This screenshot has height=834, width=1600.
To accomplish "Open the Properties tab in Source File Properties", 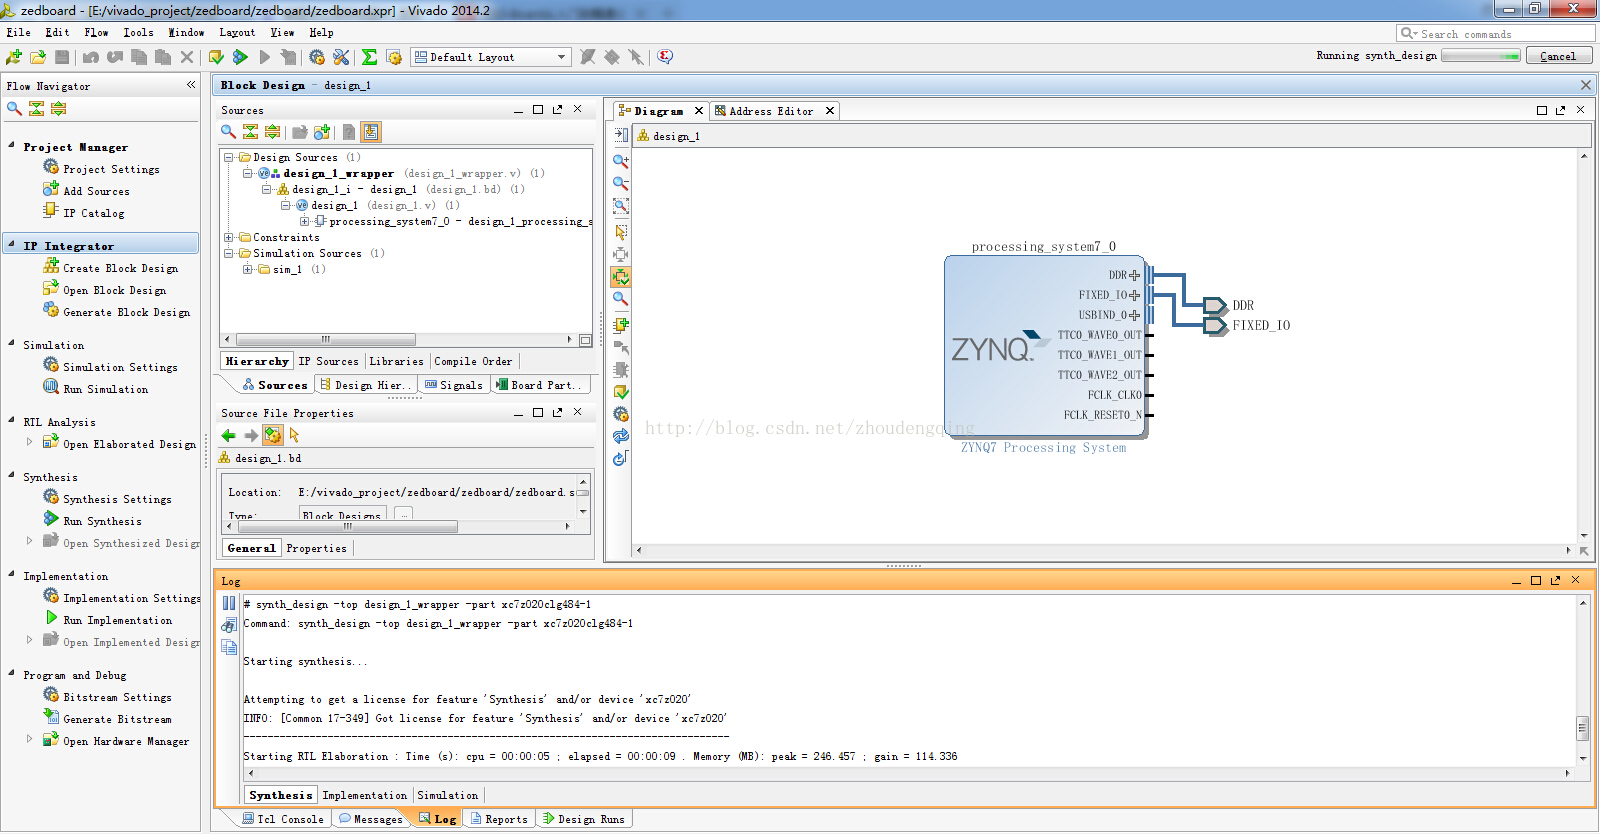I will [316, 548].
